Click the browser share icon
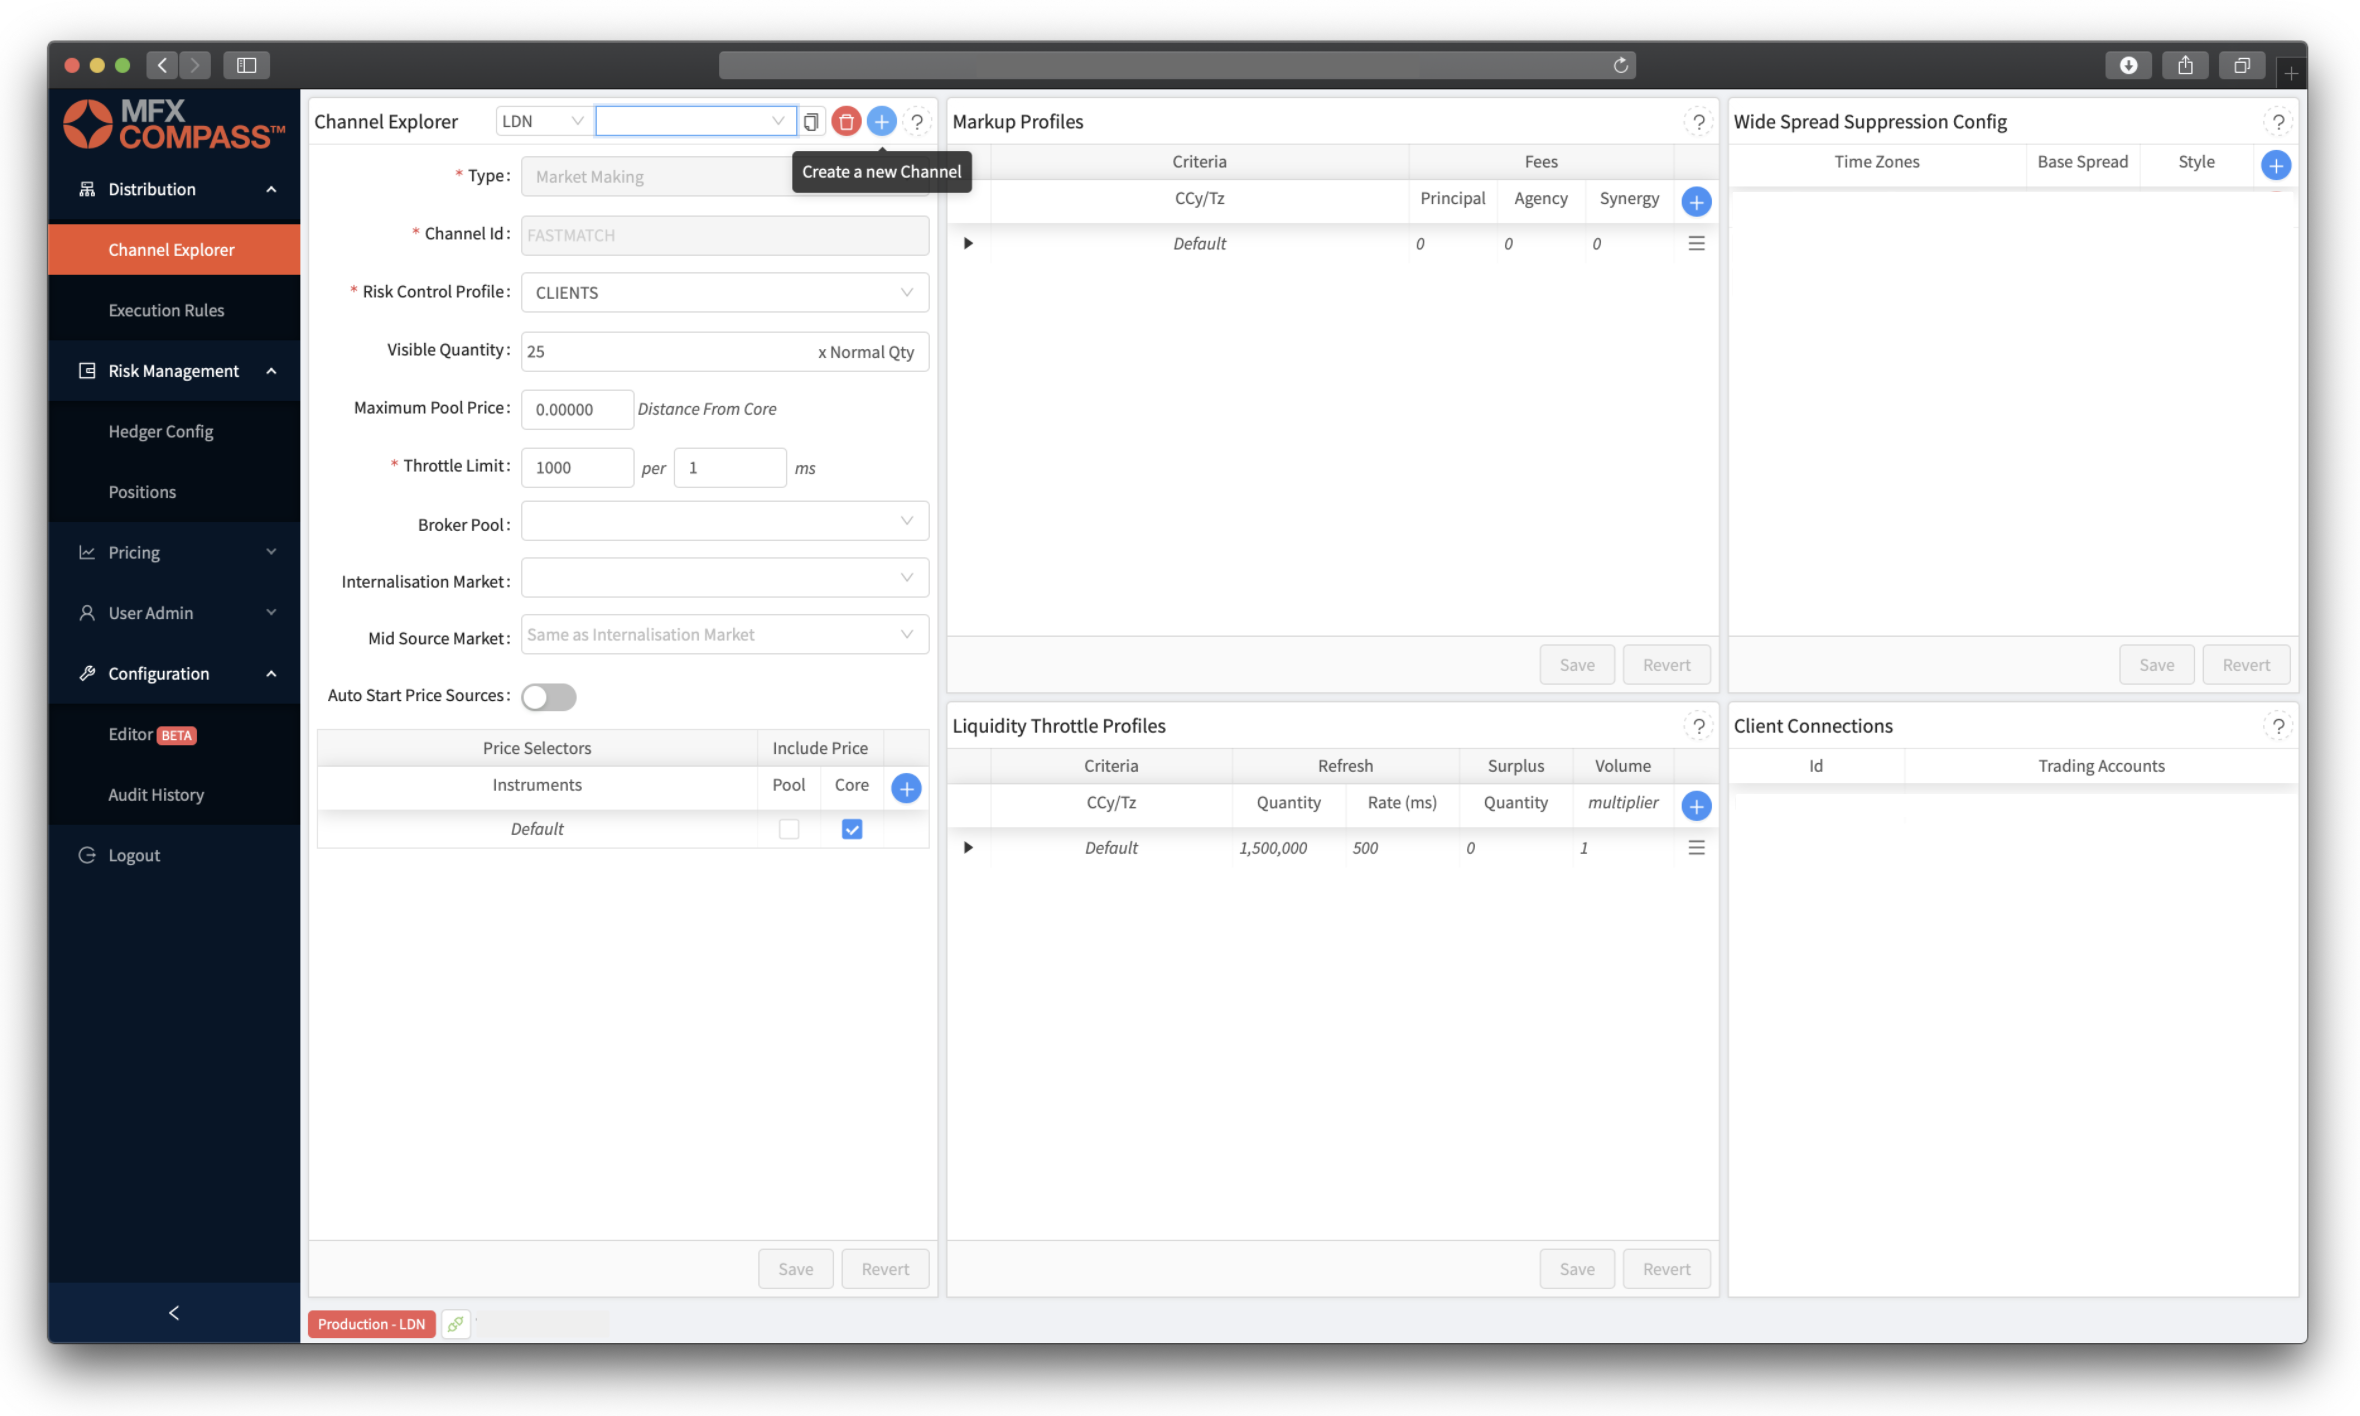This screenshot has width=2360, height=1416. tap(2185, 65)
